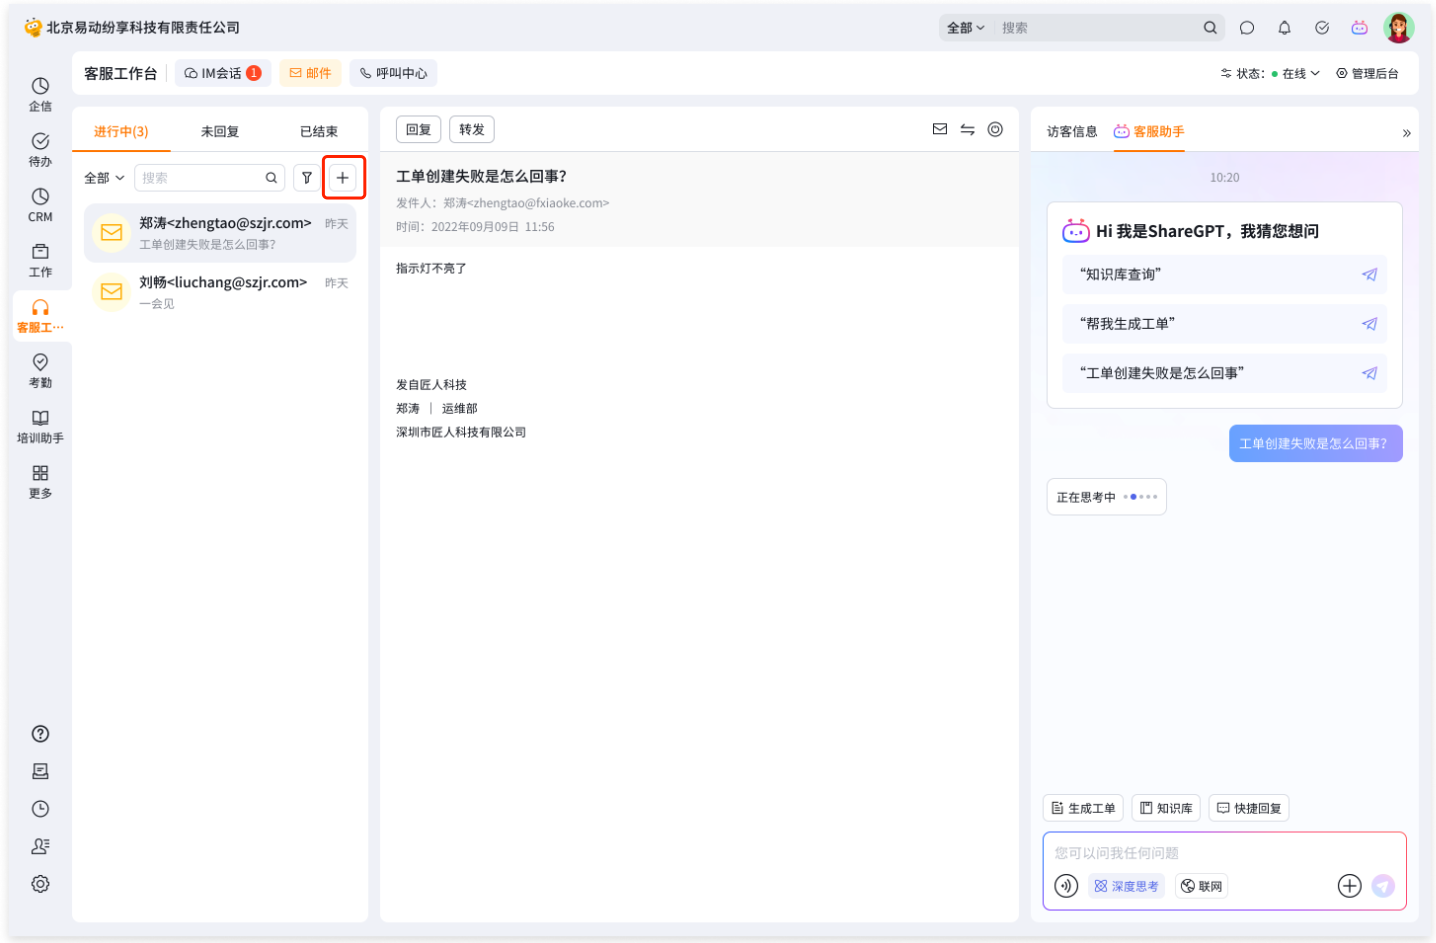This screenshot has width=1436, height=943.
Task: Collapse the right panel with double chevron
Action: click(x=1406, y=132)
